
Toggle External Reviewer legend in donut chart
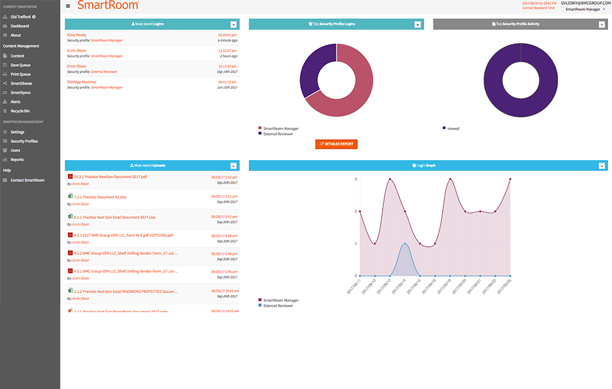click(x=276, y=134)
